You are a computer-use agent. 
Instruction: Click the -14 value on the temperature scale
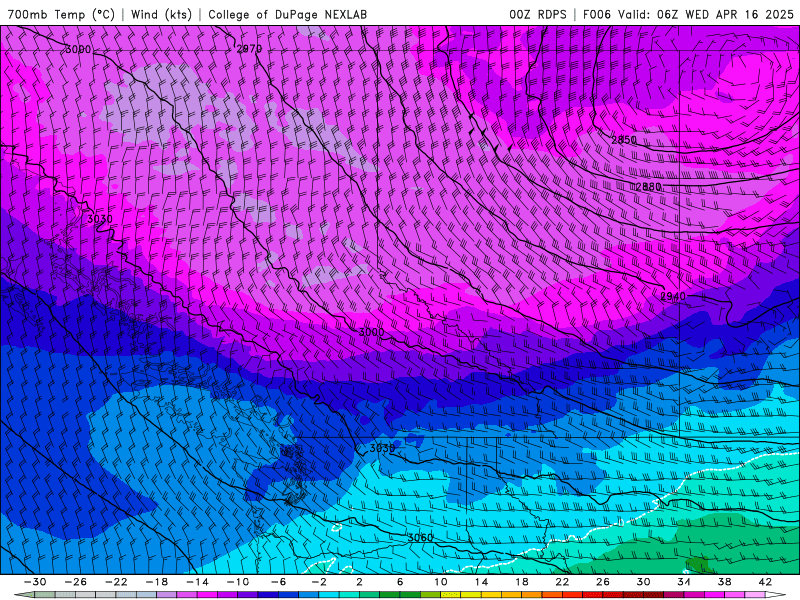coord(197,582)
